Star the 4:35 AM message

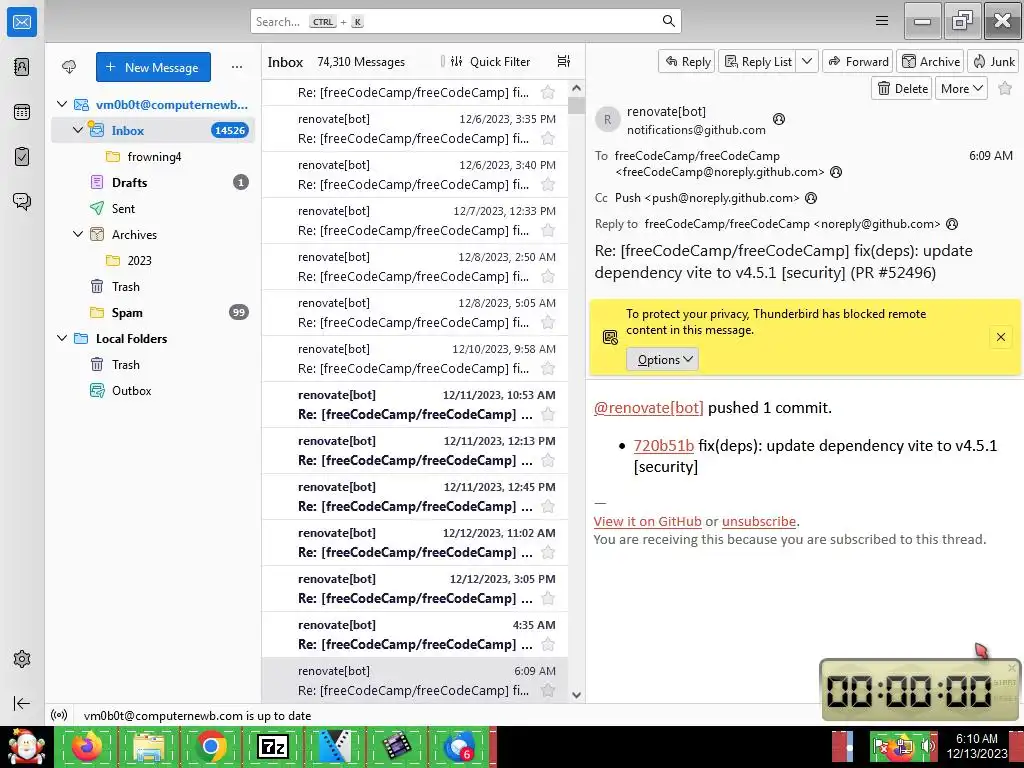coord(548,644)
